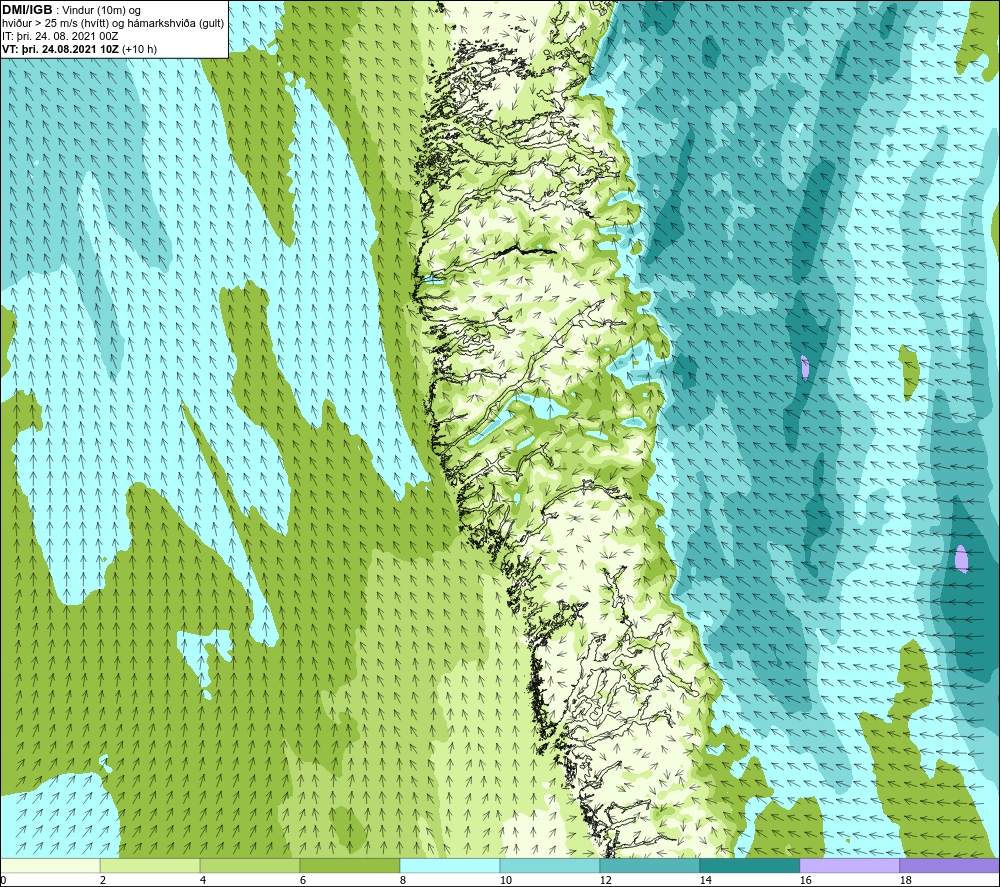Click the purple above-18 m/s legend swatch

949,865
